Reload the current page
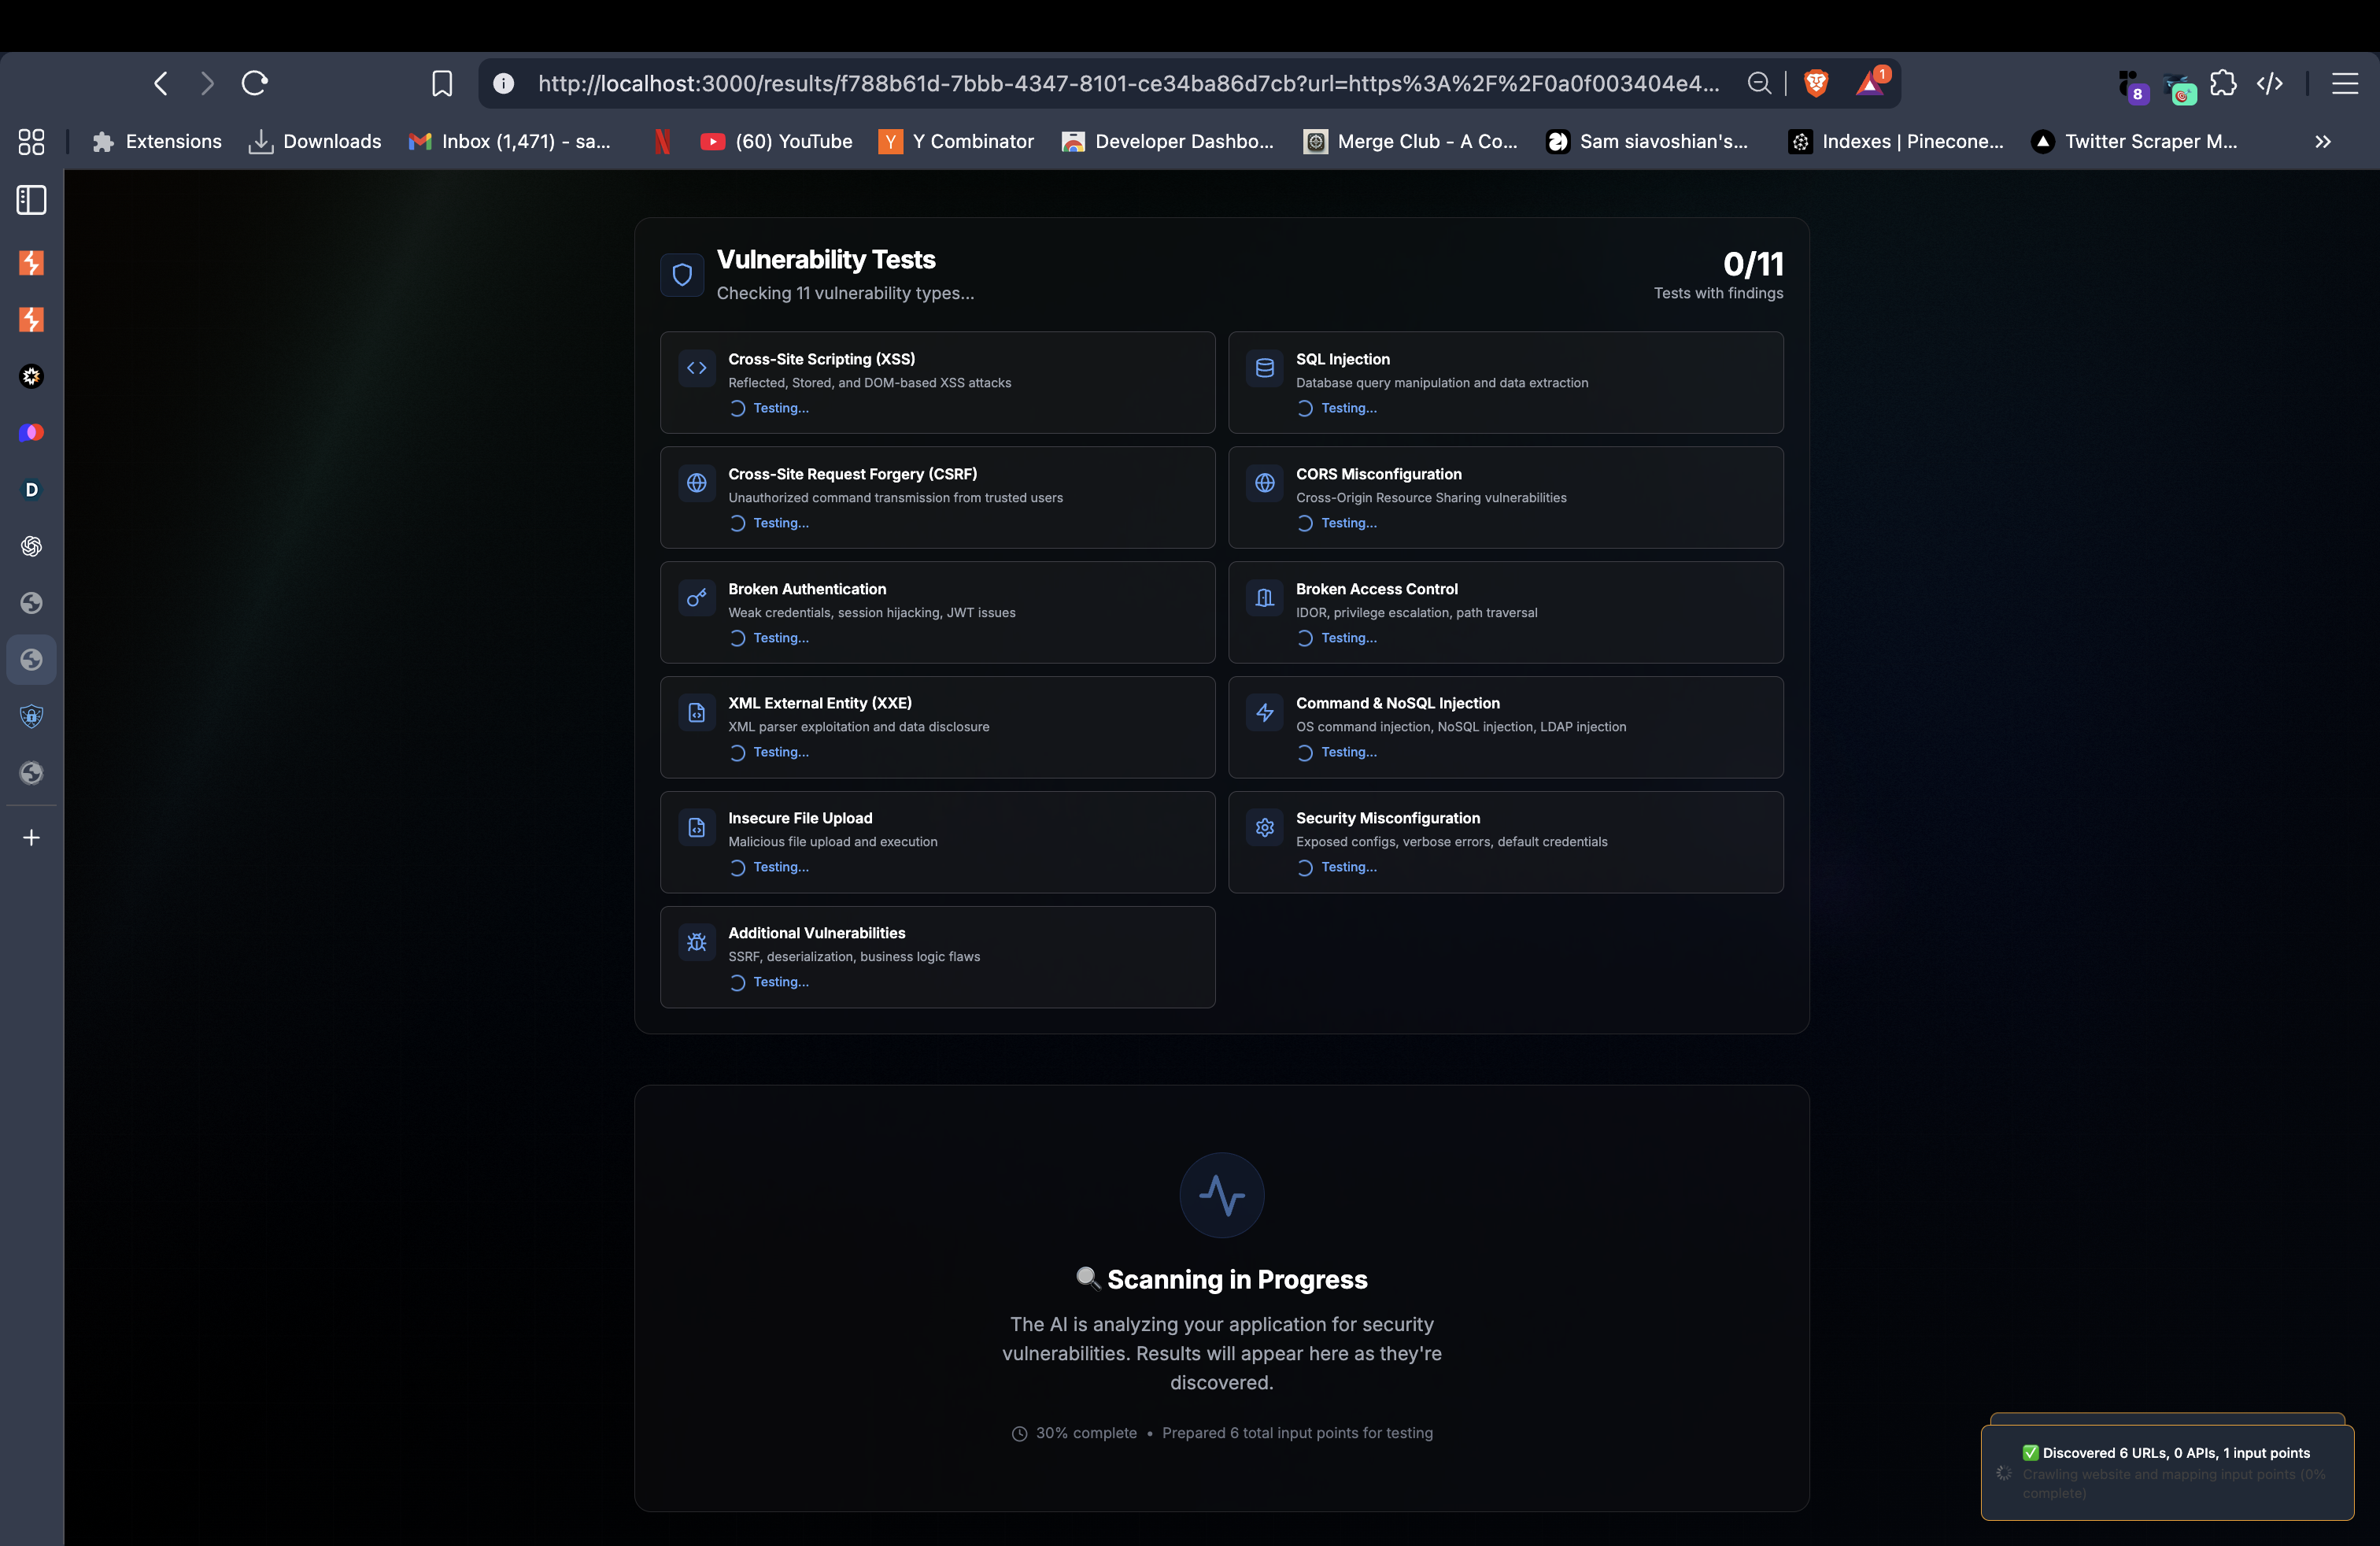This screenshot has width=2380, height=1546. pyautogui.click(x=255, y=83)
